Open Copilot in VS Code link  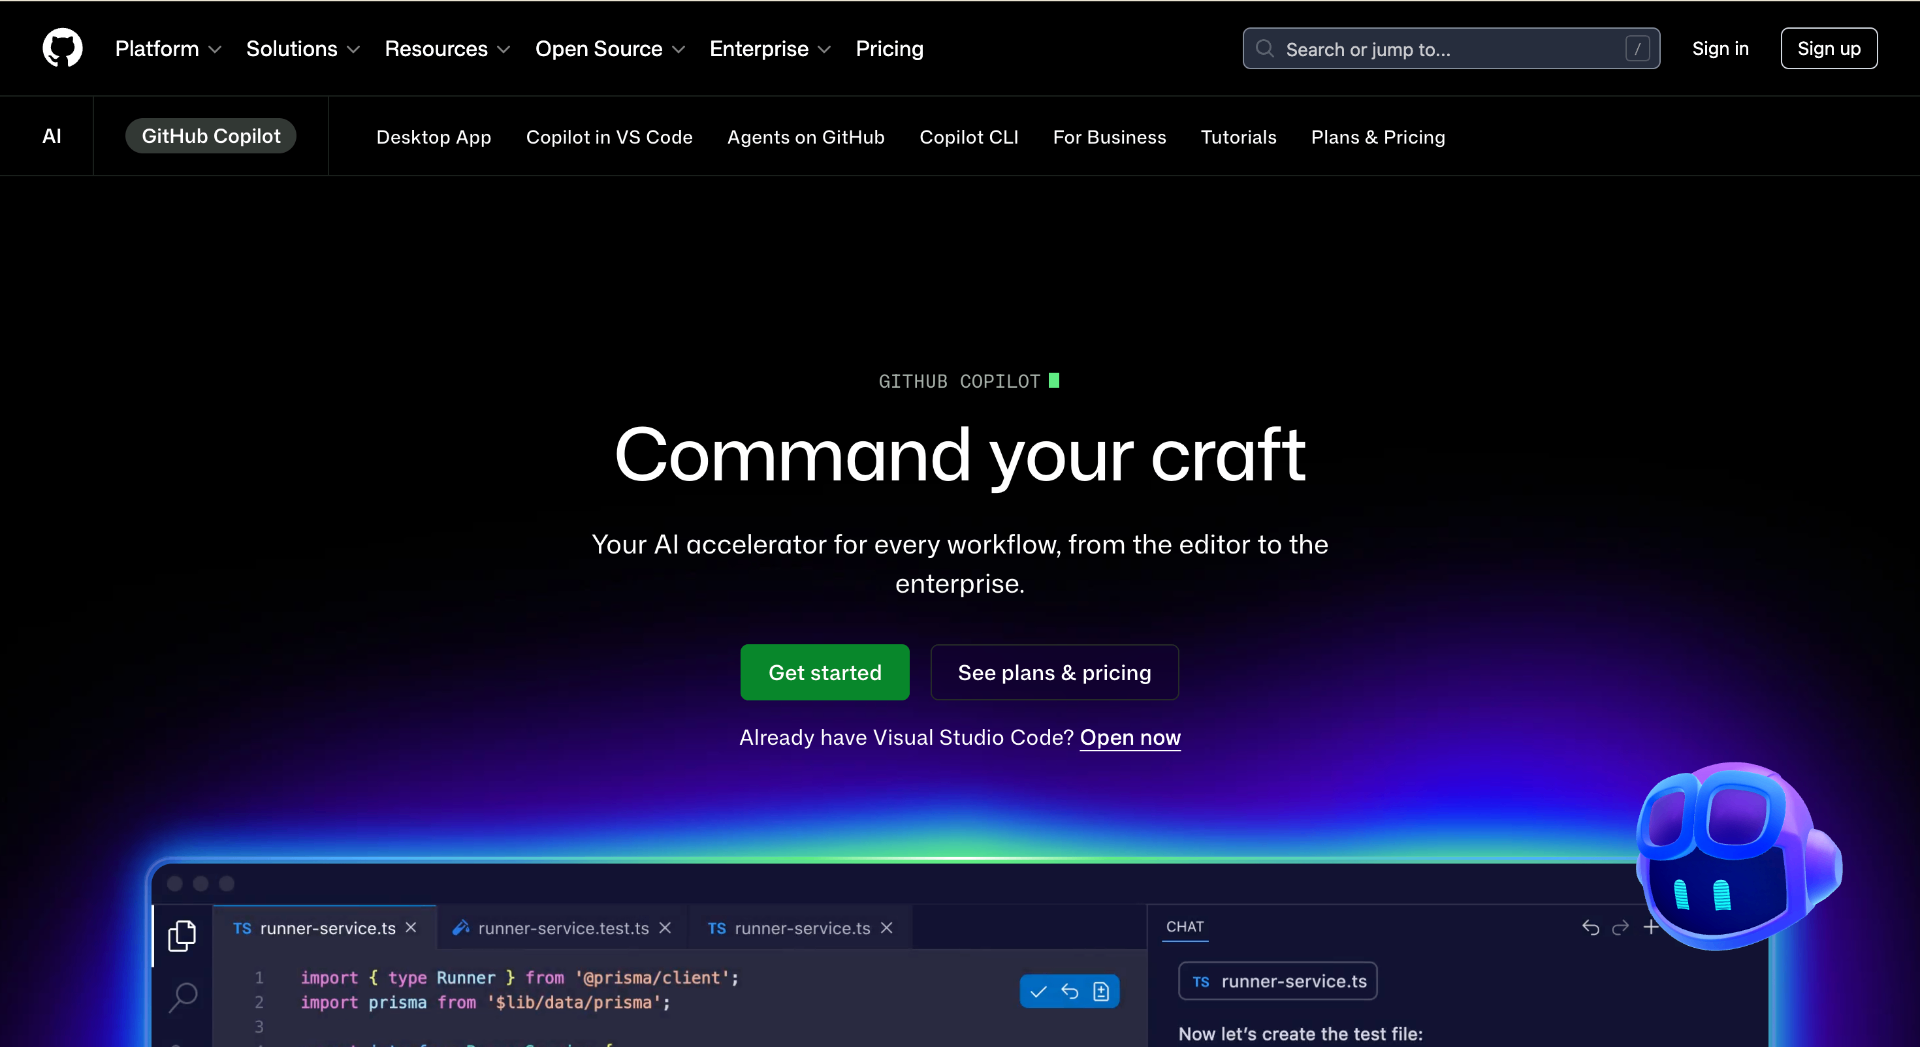click(x=609, y=137)
